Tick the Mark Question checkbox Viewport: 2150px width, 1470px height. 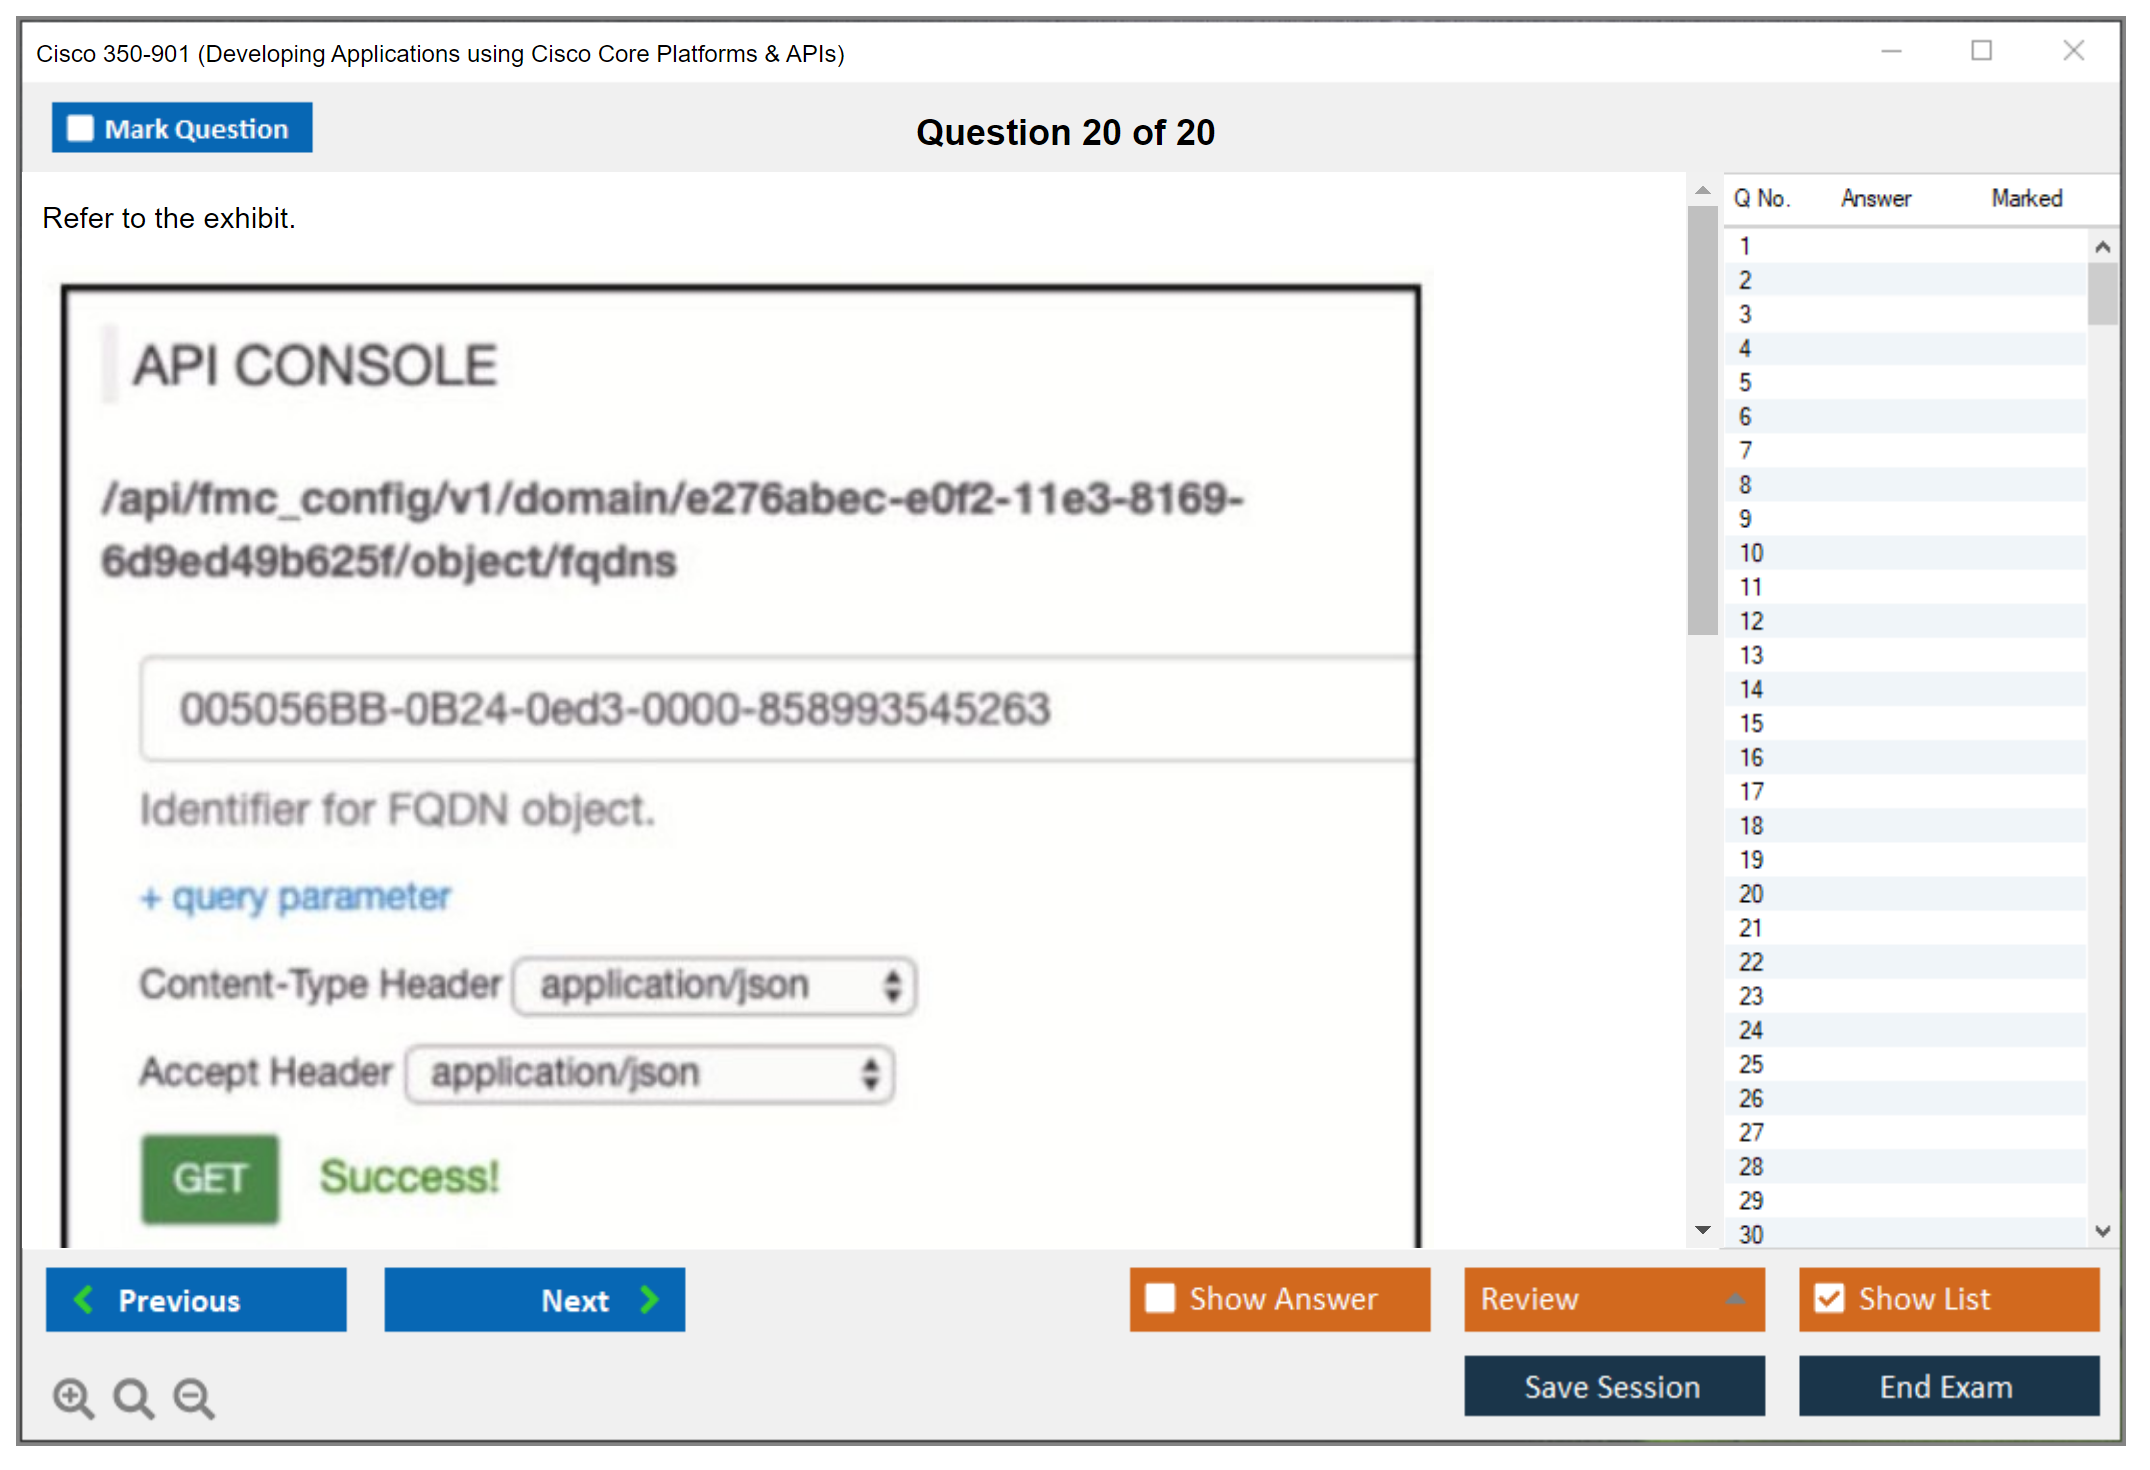tap(80, 128)
